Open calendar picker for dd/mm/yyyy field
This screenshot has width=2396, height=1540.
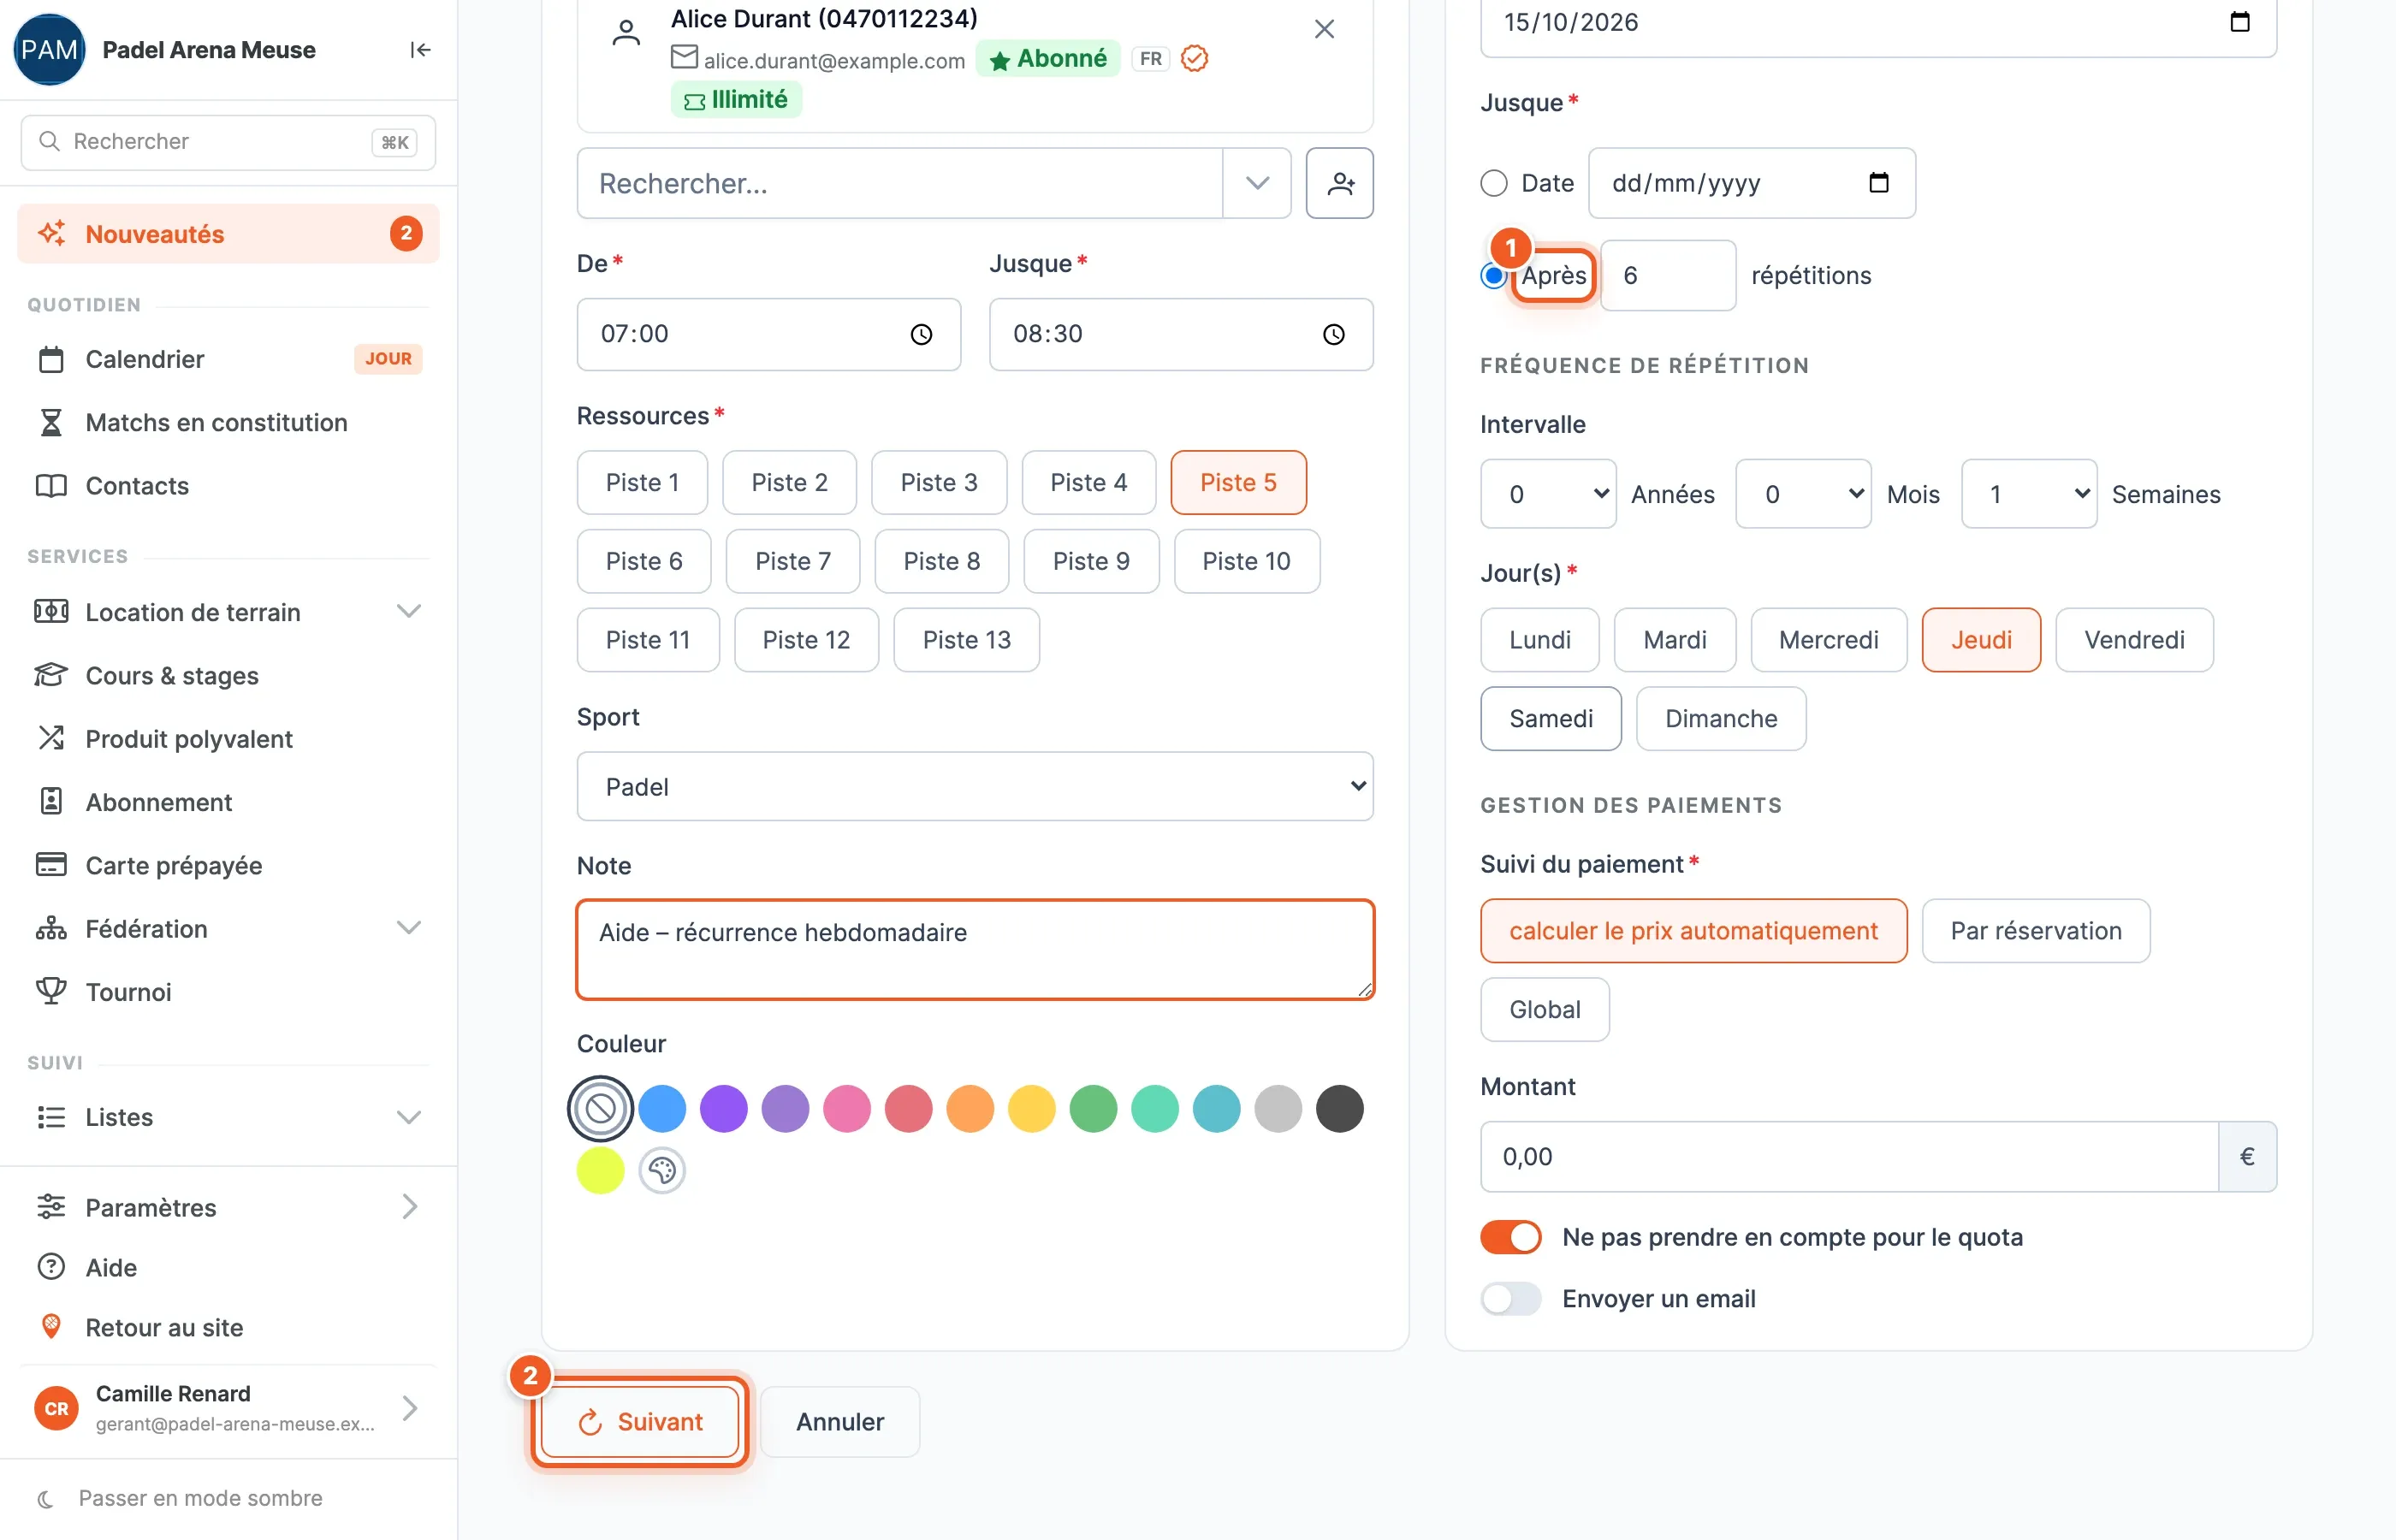(x=1878, y=182)
